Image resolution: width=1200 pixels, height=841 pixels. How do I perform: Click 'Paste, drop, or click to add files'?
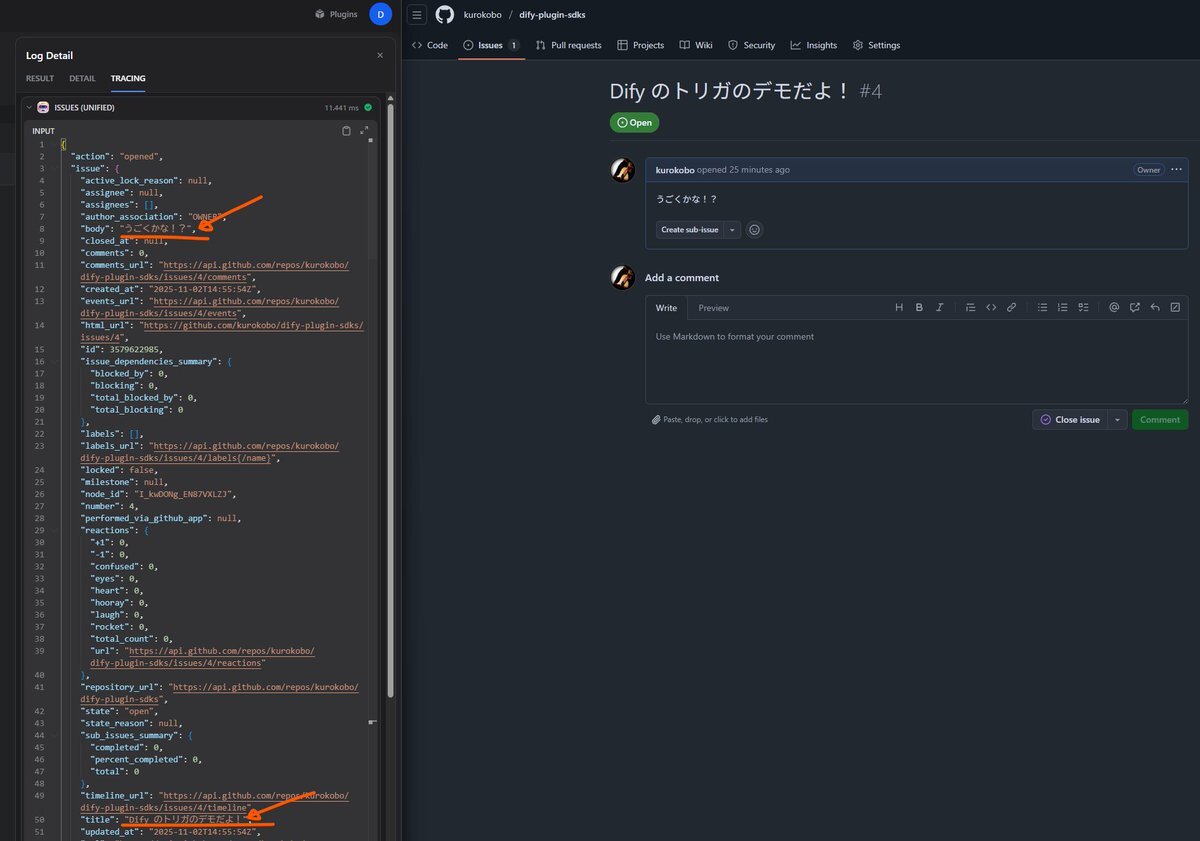[710, 420]
